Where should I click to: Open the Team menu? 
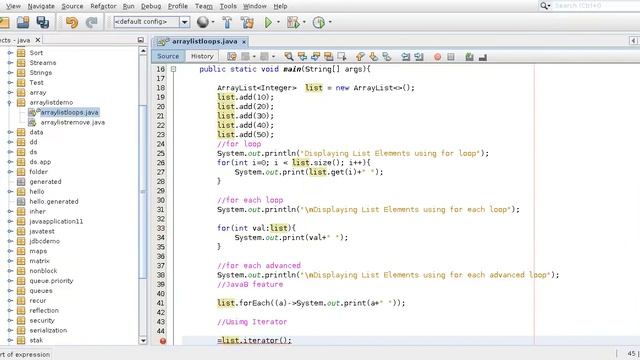203,6
